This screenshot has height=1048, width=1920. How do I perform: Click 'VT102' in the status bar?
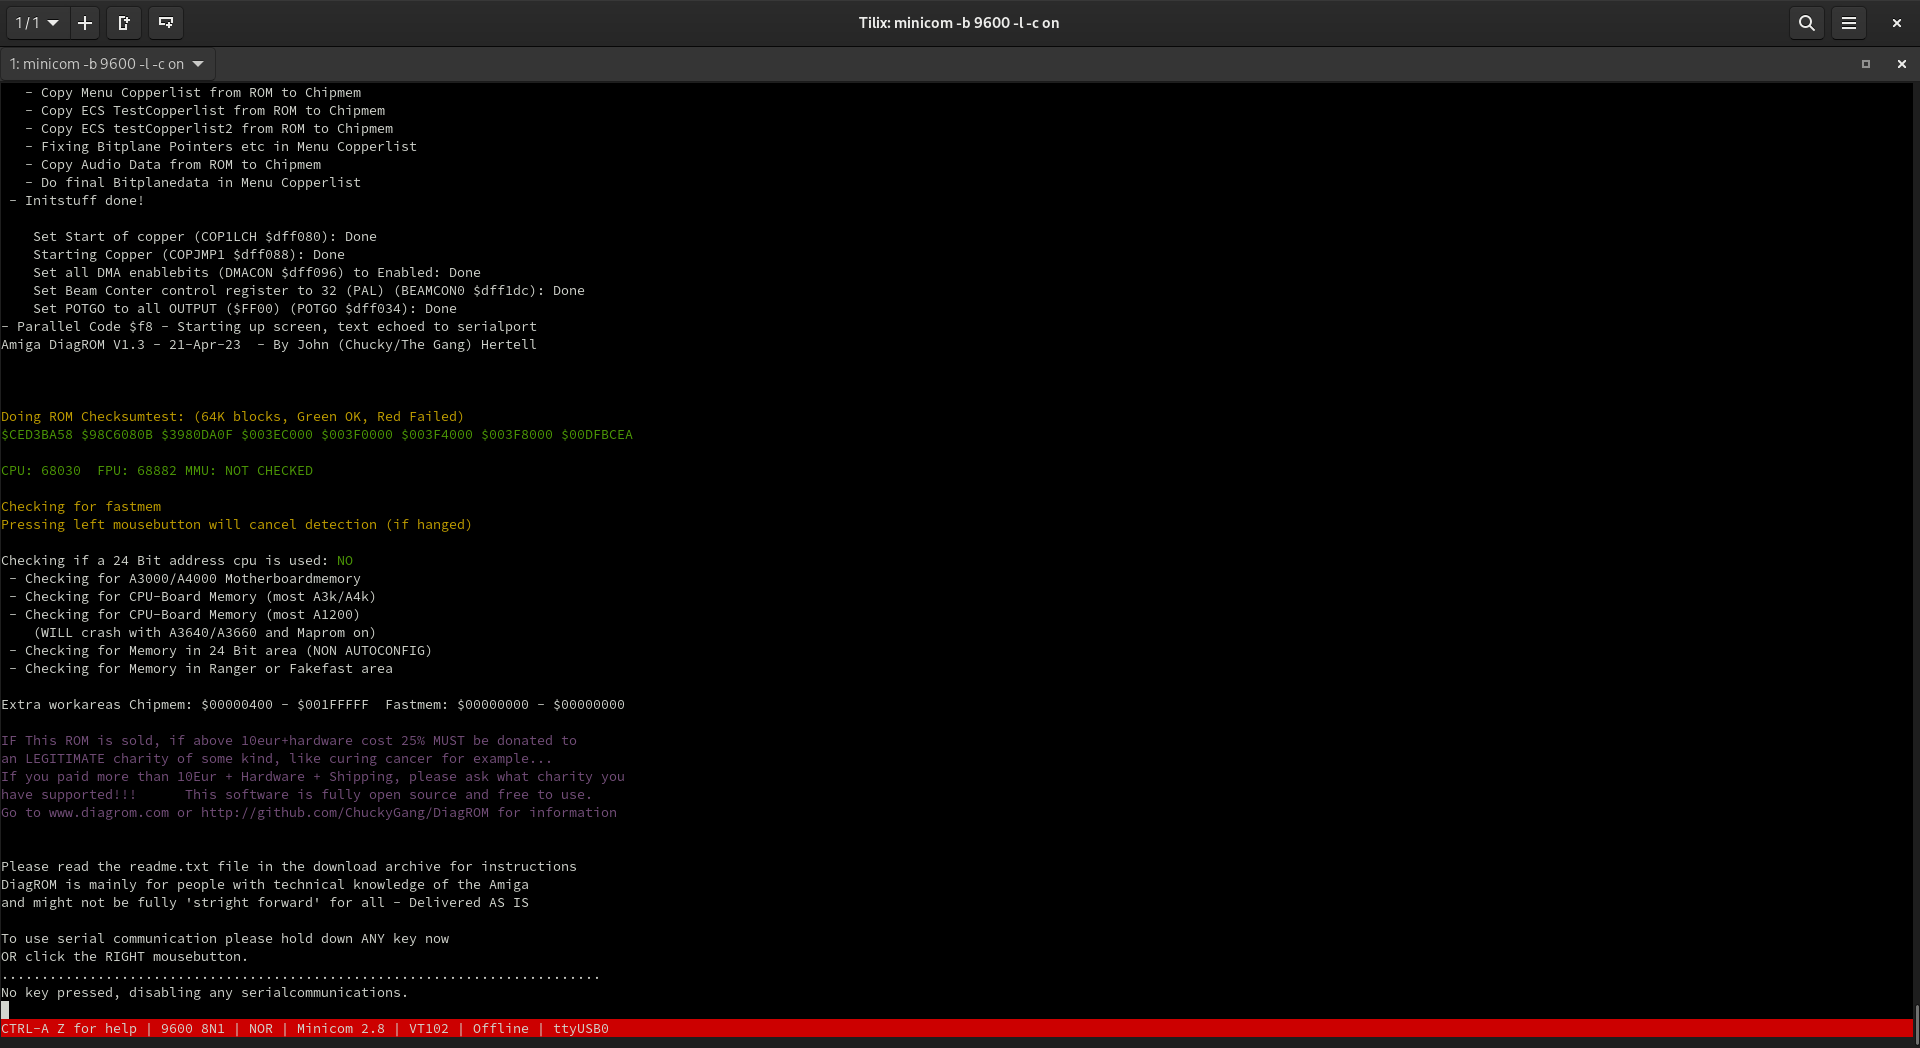[429, 1028]
